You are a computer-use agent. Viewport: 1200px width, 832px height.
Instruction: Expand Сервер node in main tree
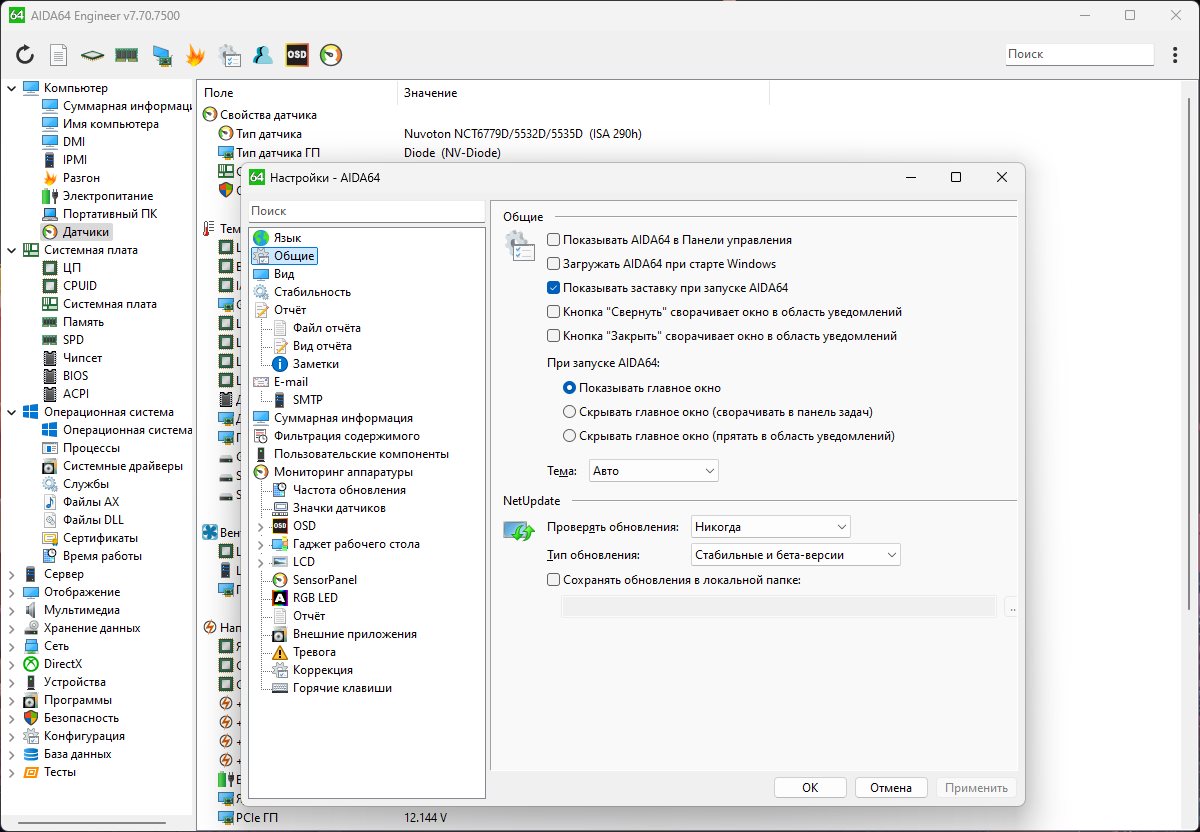12,574
